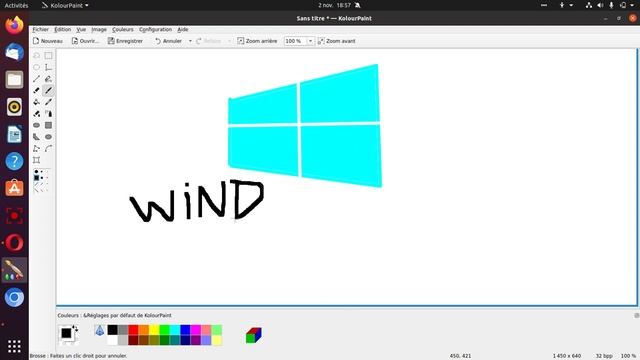Open the Annuler history dropdown arrow
640x360 pixels.
pyautogui.click(x=190, y=41)
